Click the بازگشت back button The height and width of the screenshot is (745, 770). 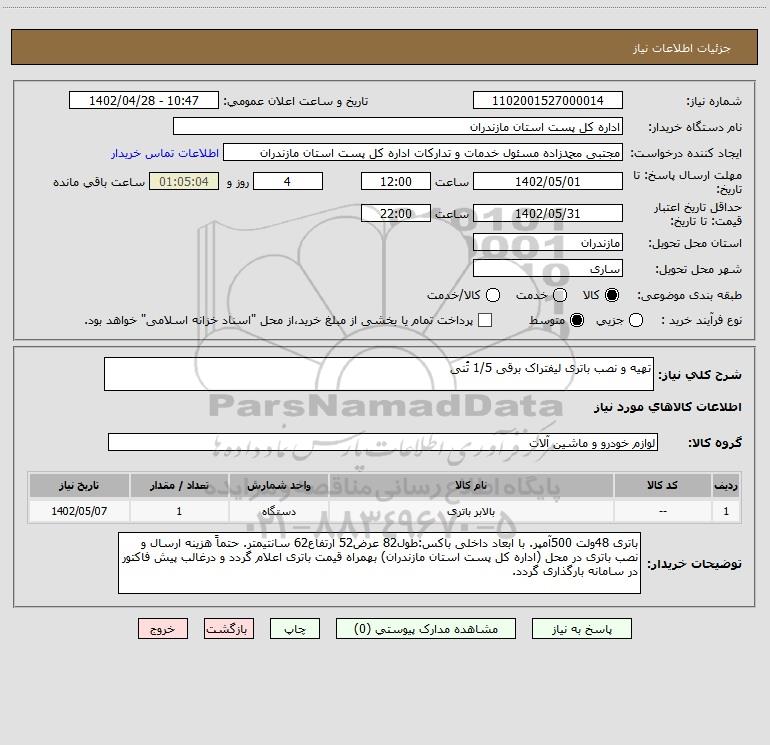(229, 629)
